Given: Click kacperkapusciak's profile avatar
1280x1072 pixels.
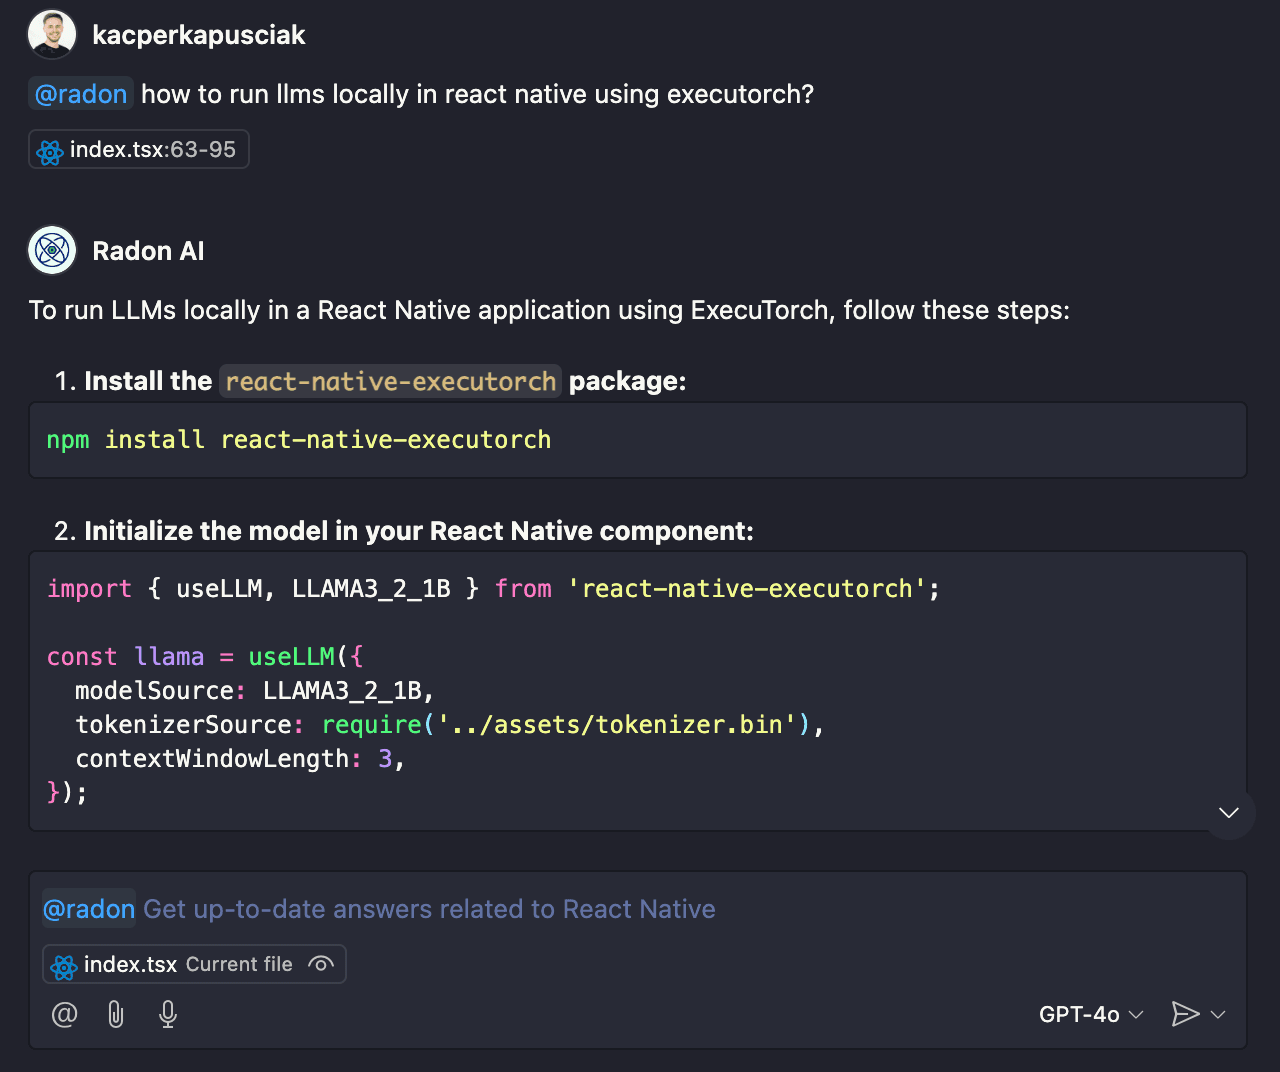Looking at the screenshot, I should tap(52, 35).
